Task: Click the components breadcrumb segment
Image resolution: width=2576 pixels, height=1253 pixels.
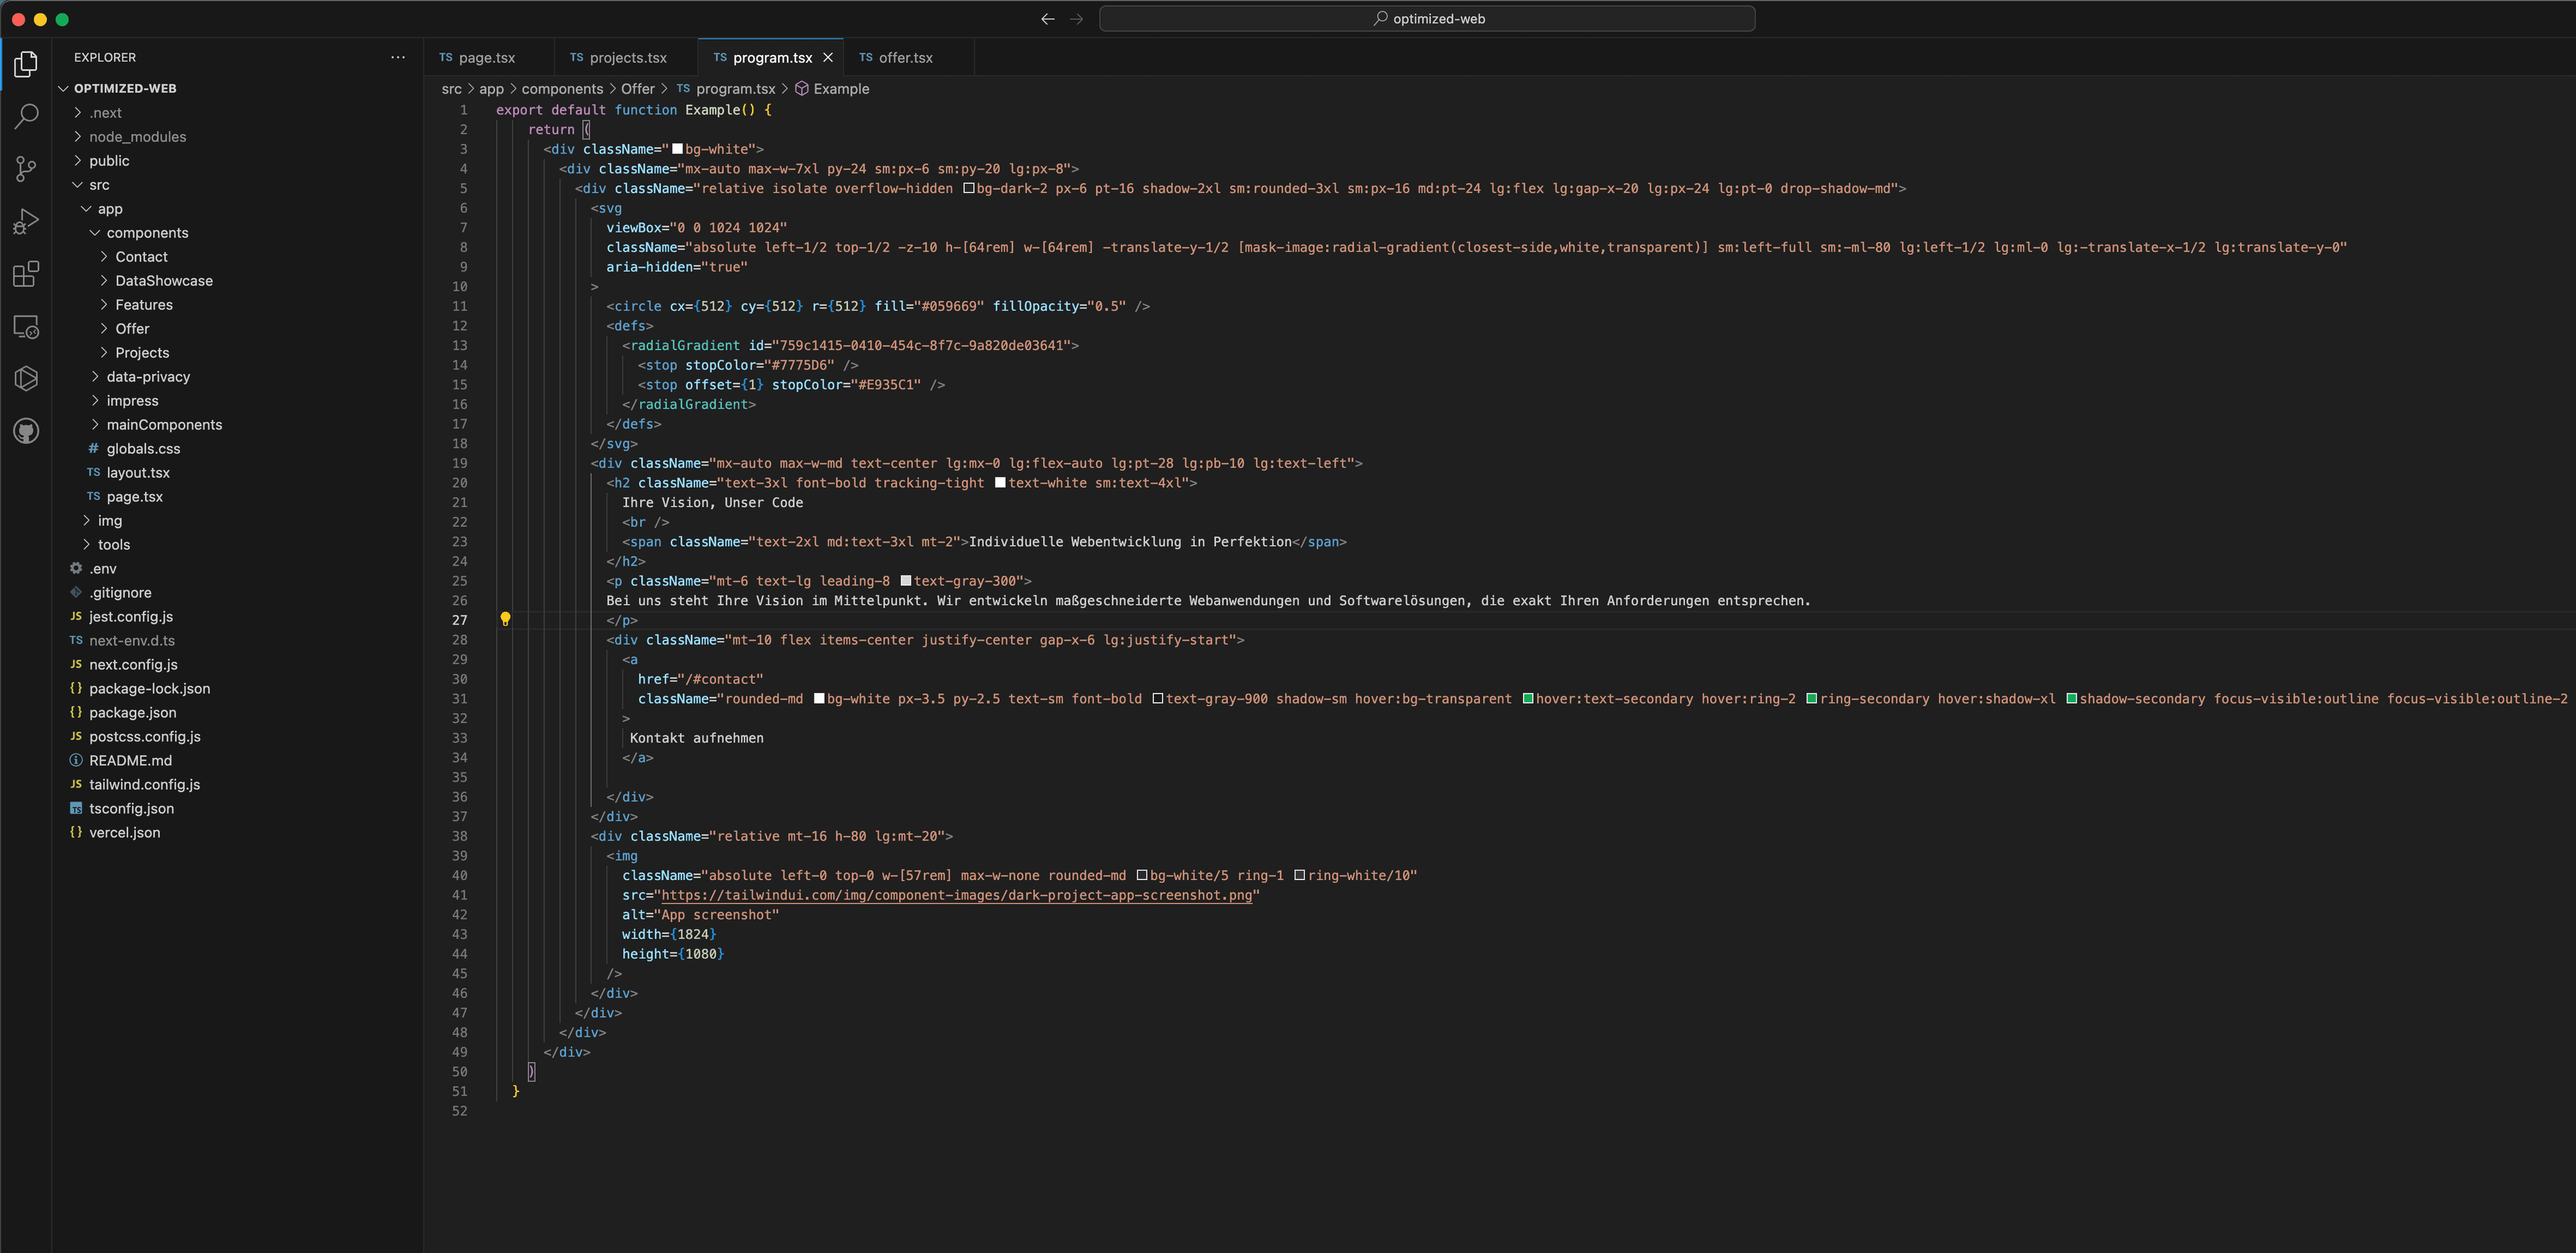Action: click(x=562, y=89)
